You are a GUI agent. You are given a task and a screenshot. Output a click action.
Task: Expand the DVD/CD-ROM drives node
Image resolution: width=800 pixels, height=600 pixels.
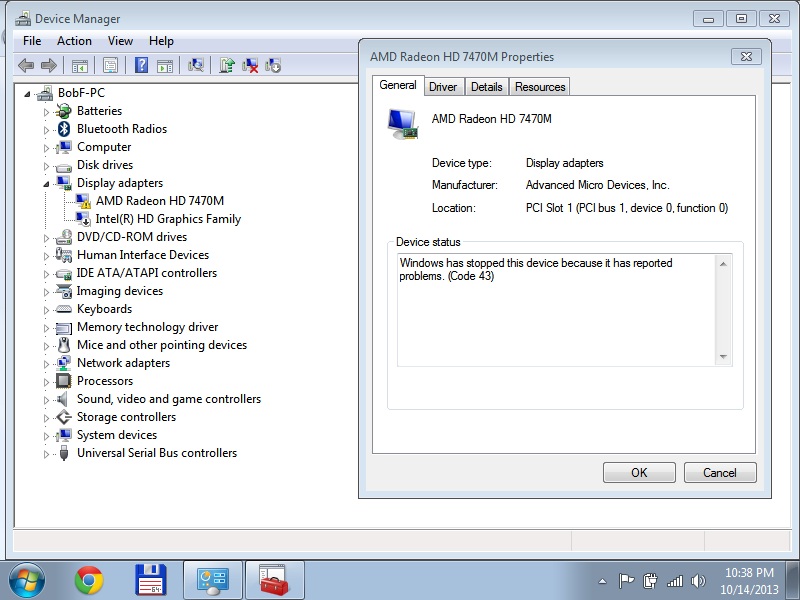click(46, 238)
